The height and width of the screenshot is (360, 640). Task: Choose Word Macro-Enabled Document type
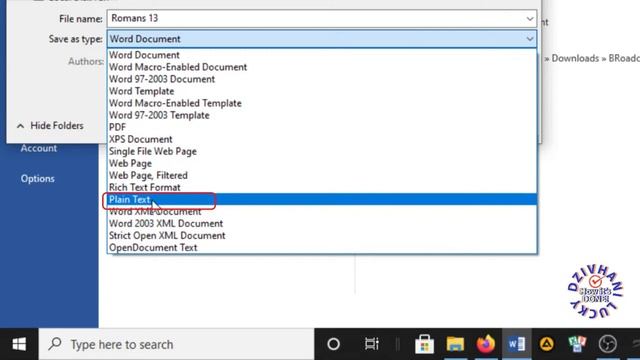point(322,67)
